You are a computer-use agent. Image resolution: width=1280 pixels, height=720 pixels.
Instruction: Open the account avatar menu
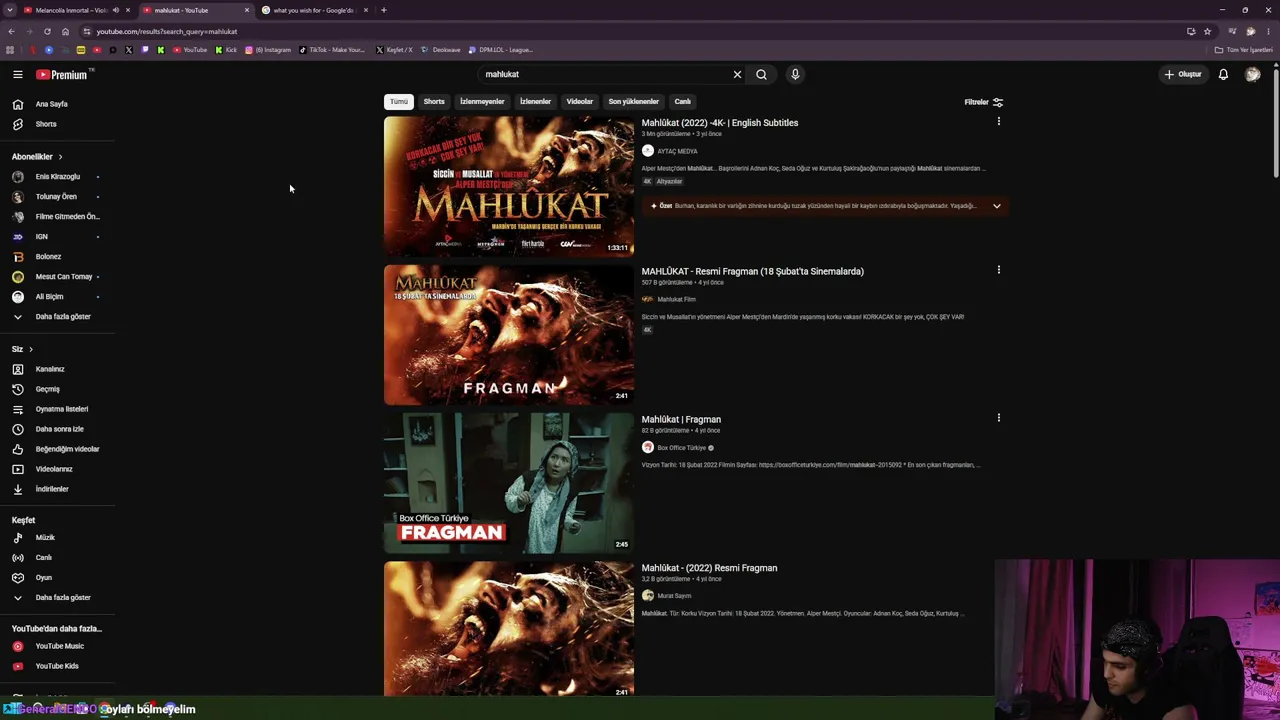tap(1252, 74)
